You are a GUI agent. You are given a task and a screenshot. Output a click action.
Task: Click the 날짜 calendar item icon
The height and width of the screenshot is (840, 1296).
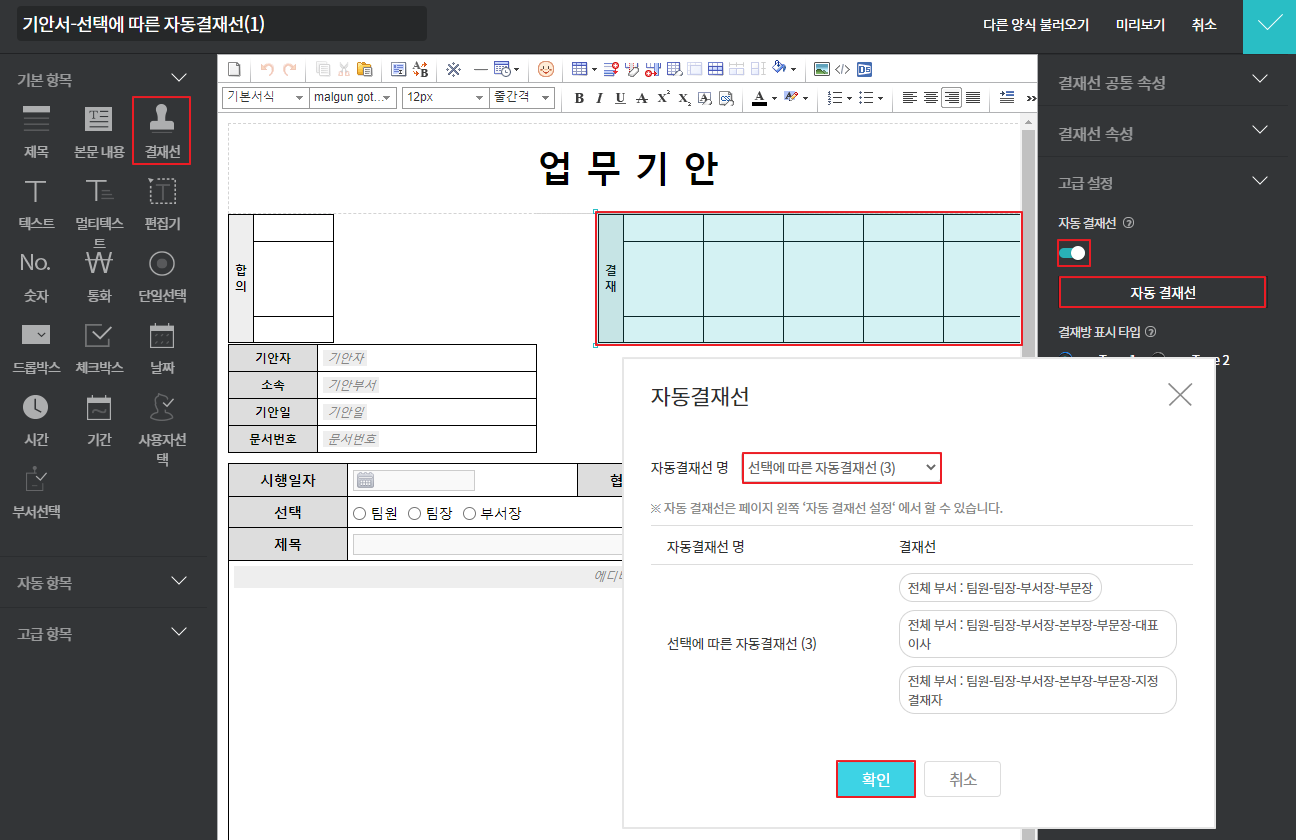[x=162, y=336]
